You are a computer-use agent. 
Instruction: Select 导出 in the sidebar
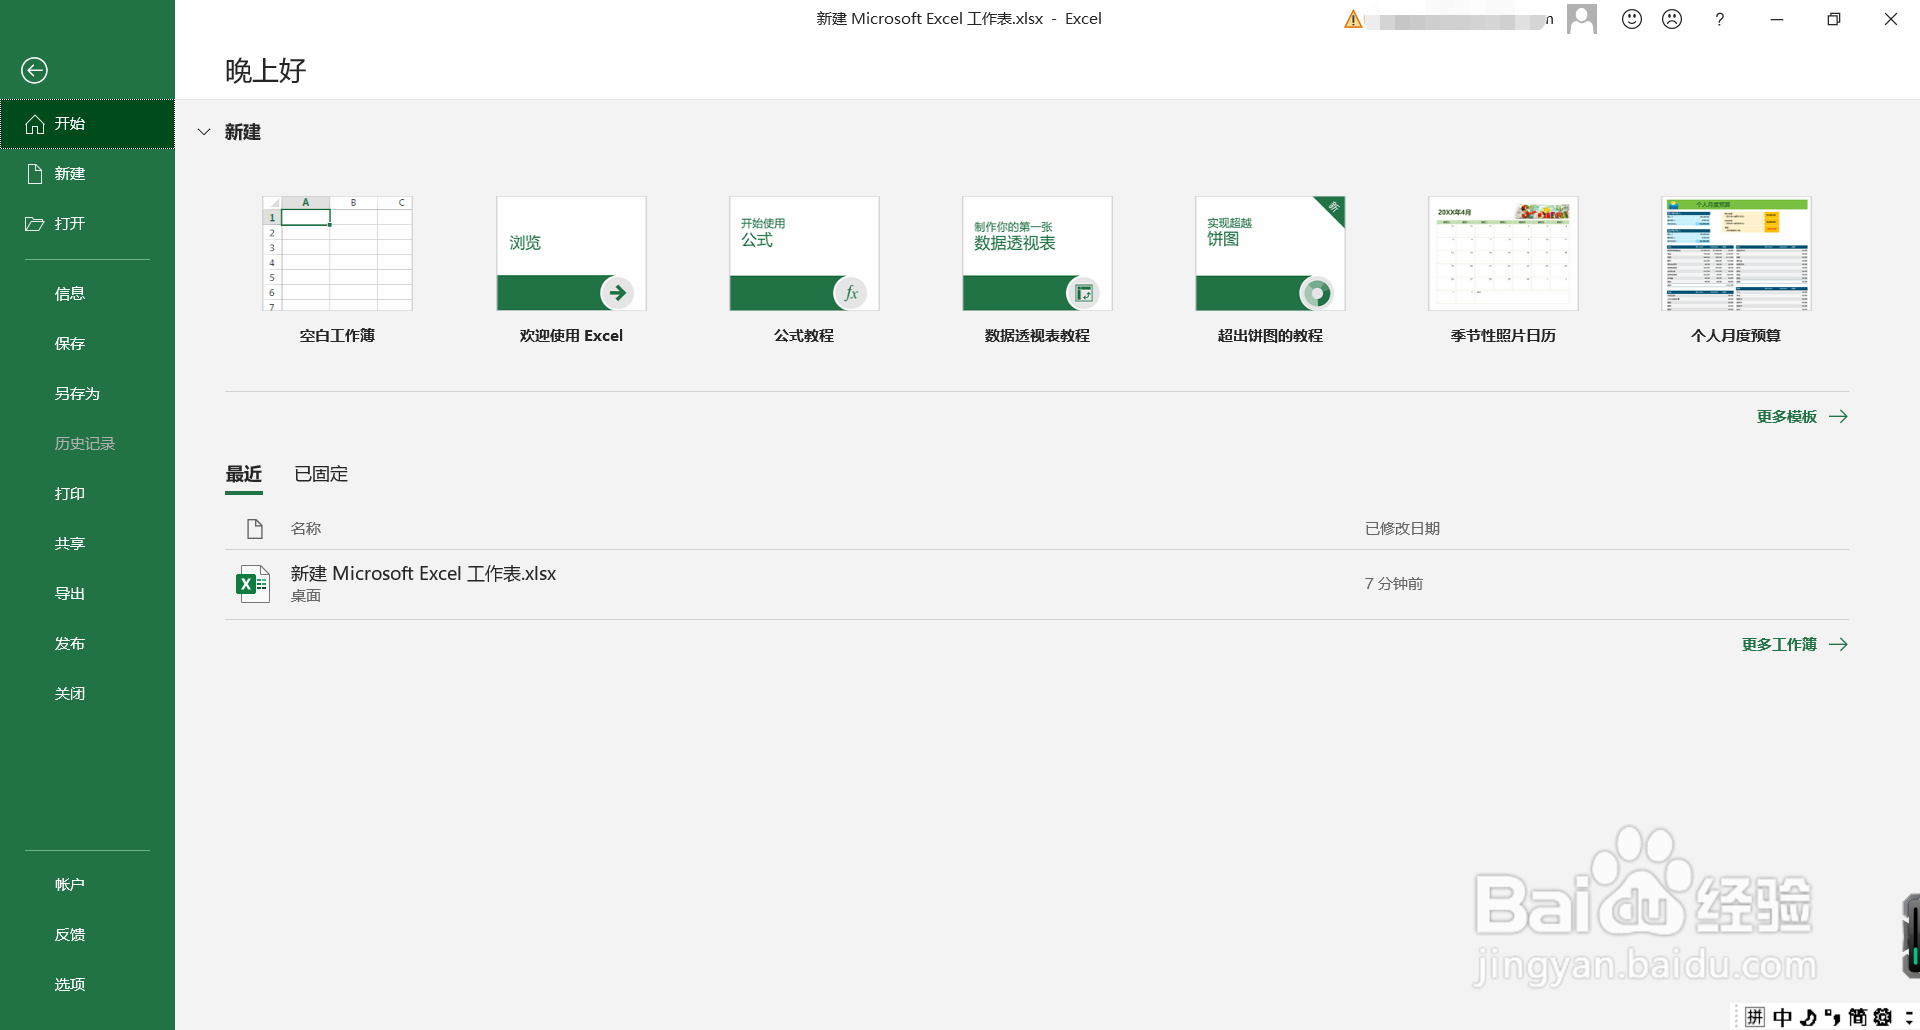pyautogui.click(x=87, y=594)
